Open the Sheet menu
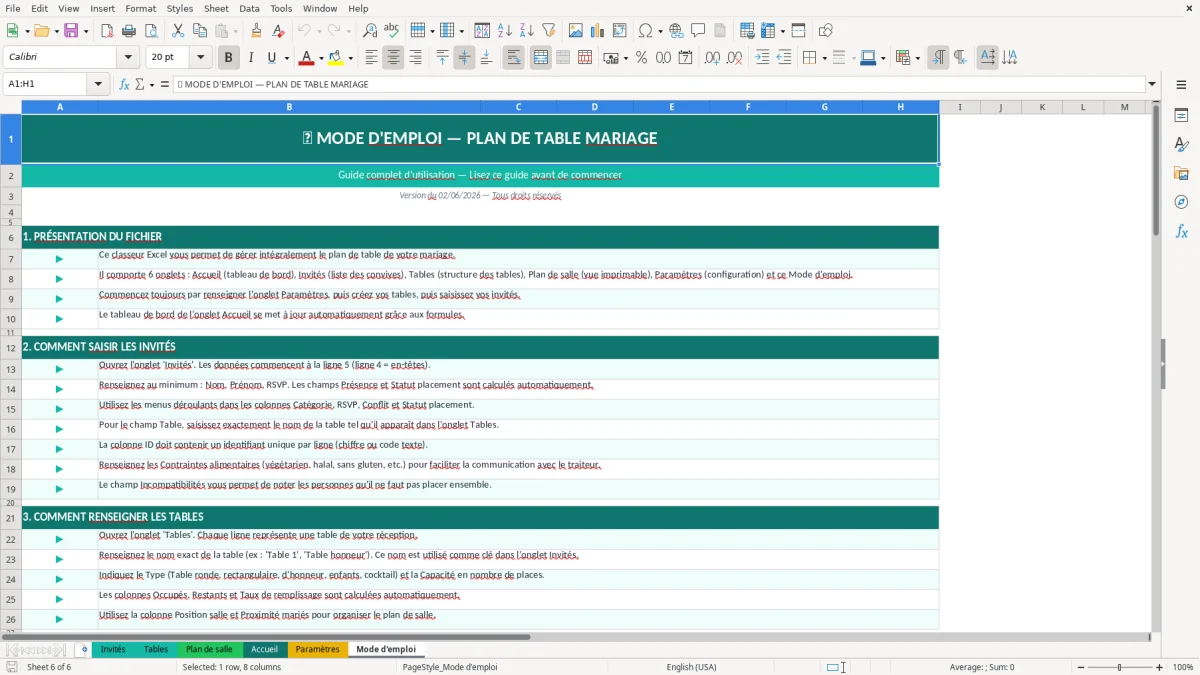The height and width of the screenshot is (675, 1200). [216, 8]
